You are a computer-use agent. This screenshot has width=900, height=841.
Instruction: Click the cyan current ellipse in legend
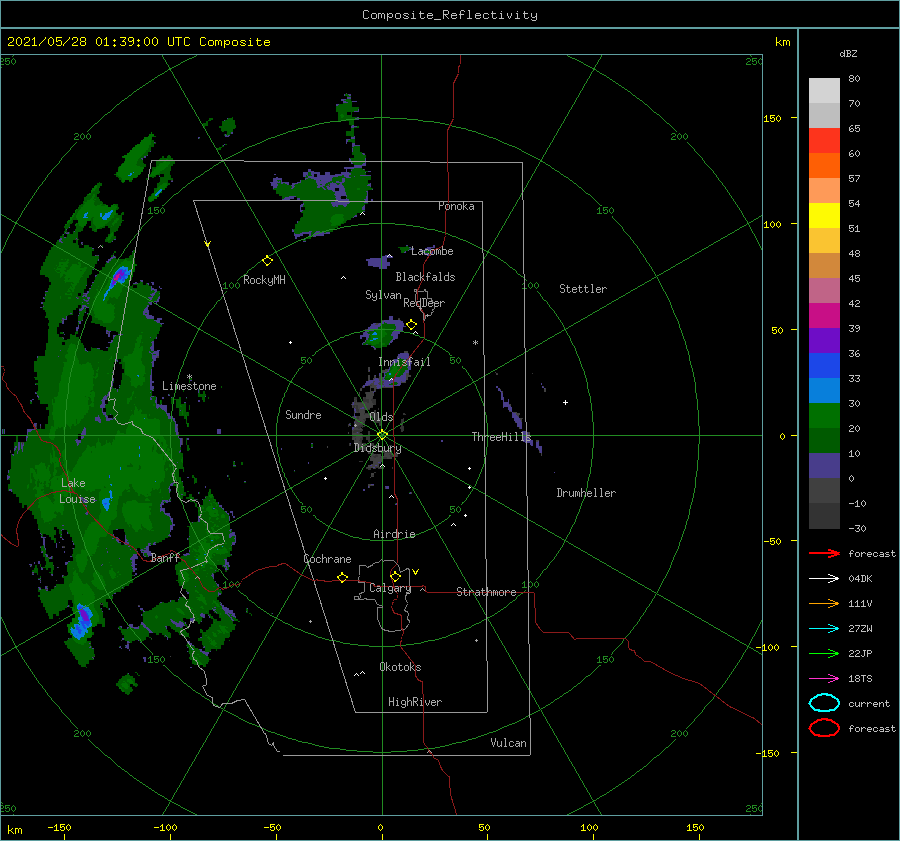[x=824, y=703]
